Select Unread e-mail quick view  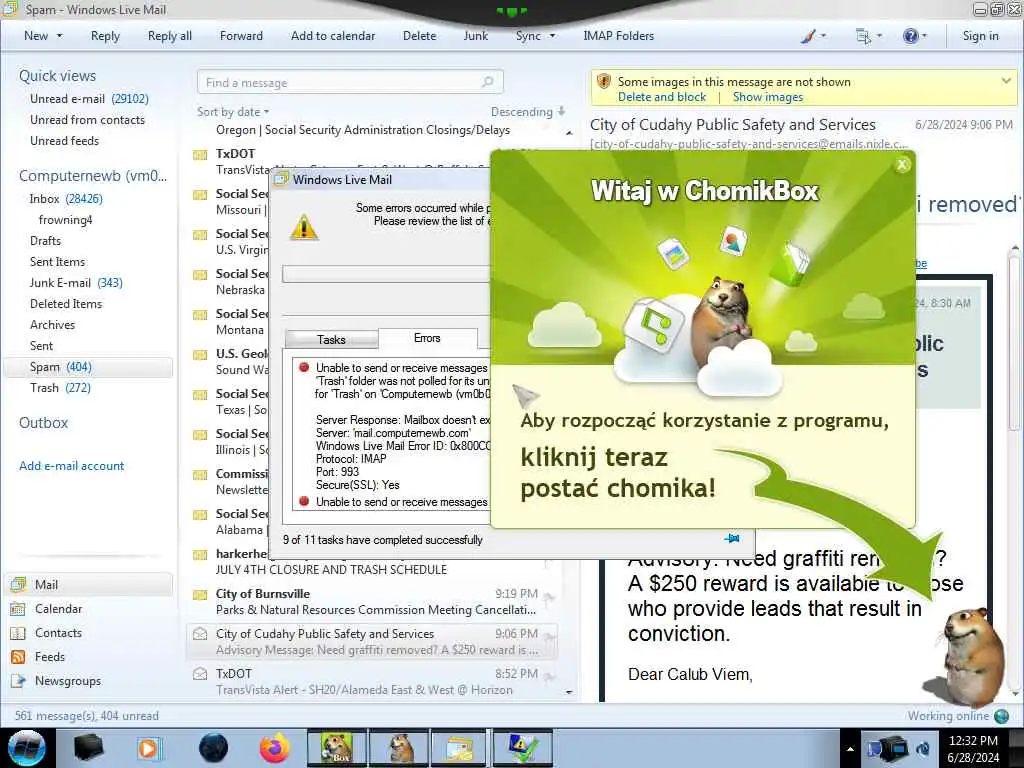click(89, 99)
